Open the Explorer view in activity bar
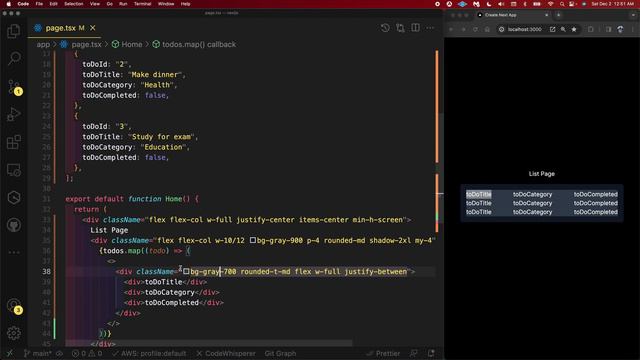 (14, 31)
